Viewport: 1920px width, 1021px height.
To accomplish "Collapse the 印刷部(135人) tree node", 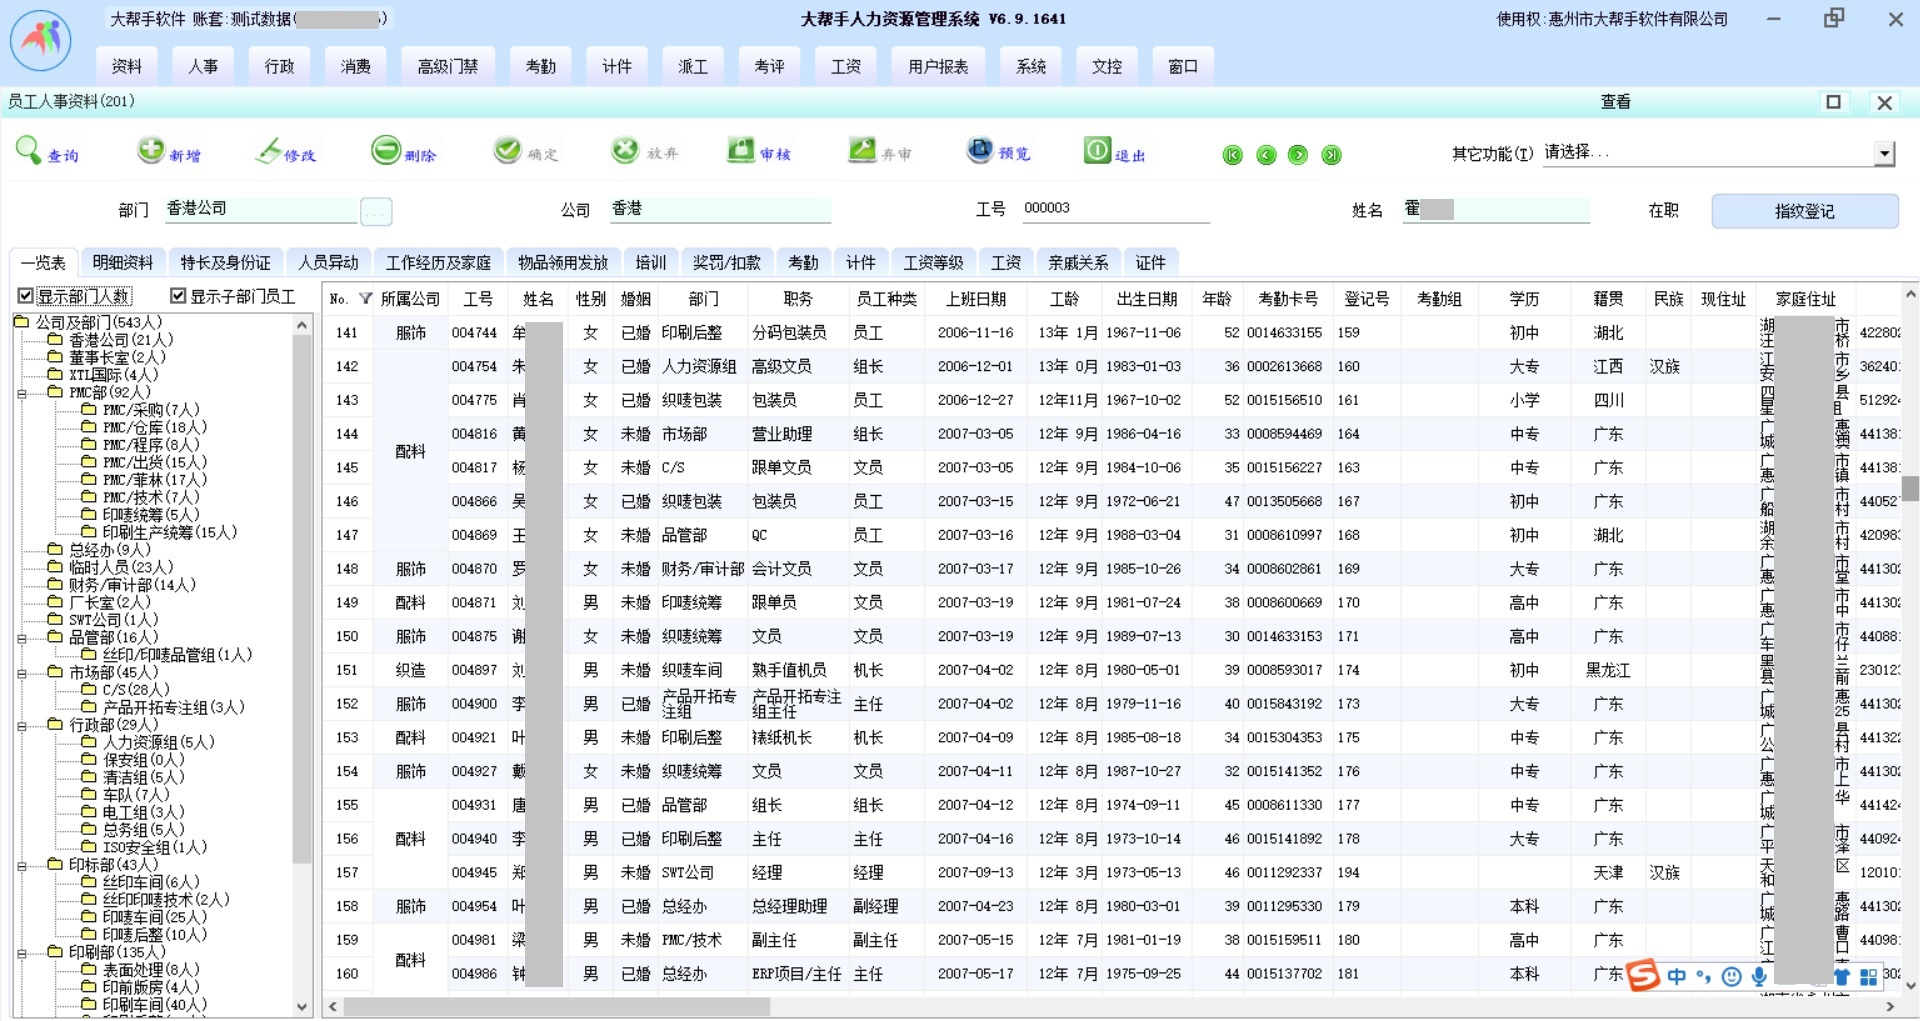I will pyautogui.click(x=22, y=953).
